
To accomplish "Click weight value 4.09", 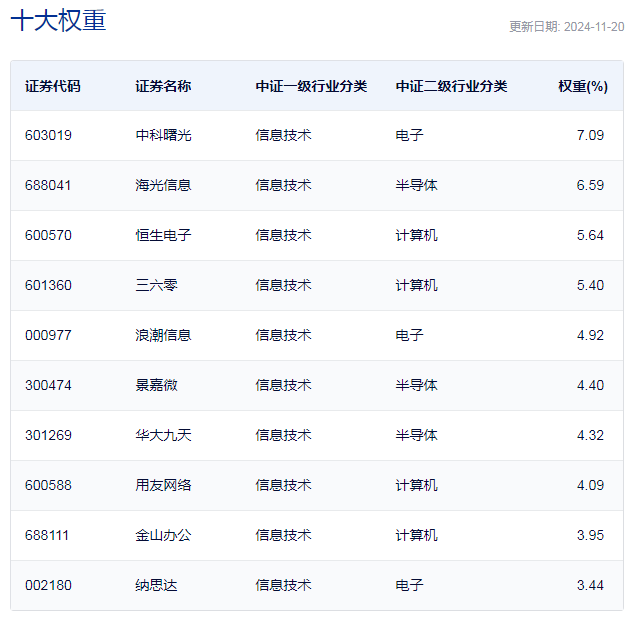I will click(590, 485).
